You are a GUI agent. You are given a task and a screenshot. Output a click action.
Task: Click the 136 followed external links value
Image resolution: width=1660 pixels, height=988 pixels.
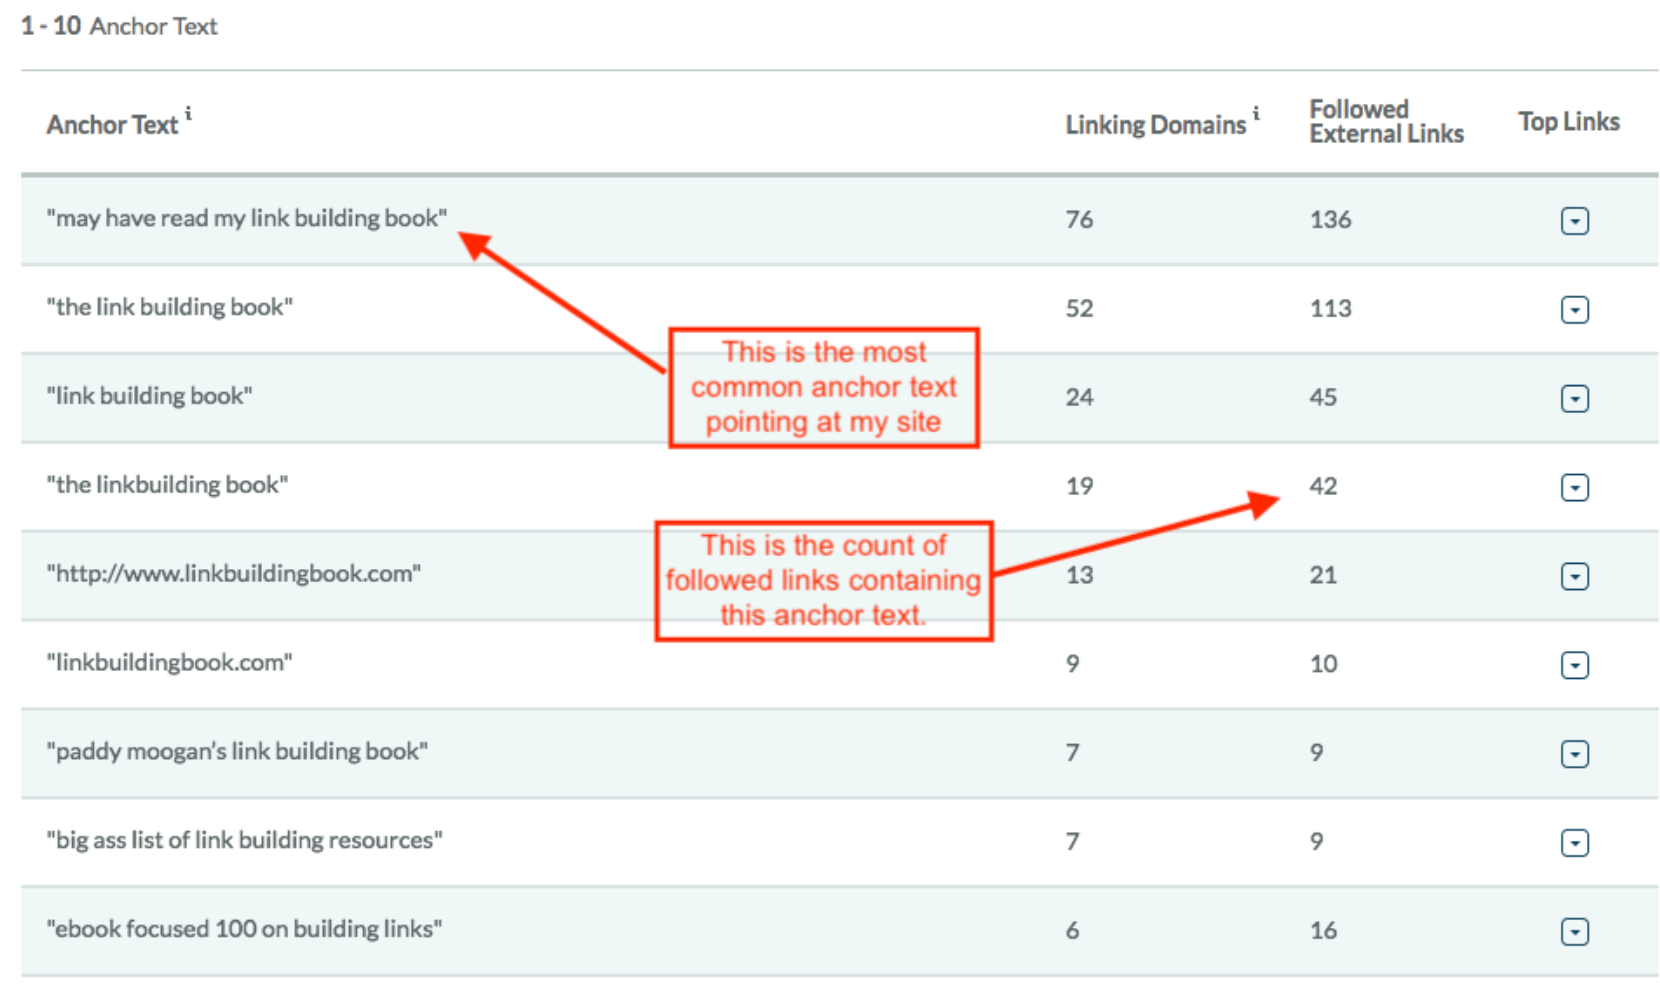click(1330, 220)
